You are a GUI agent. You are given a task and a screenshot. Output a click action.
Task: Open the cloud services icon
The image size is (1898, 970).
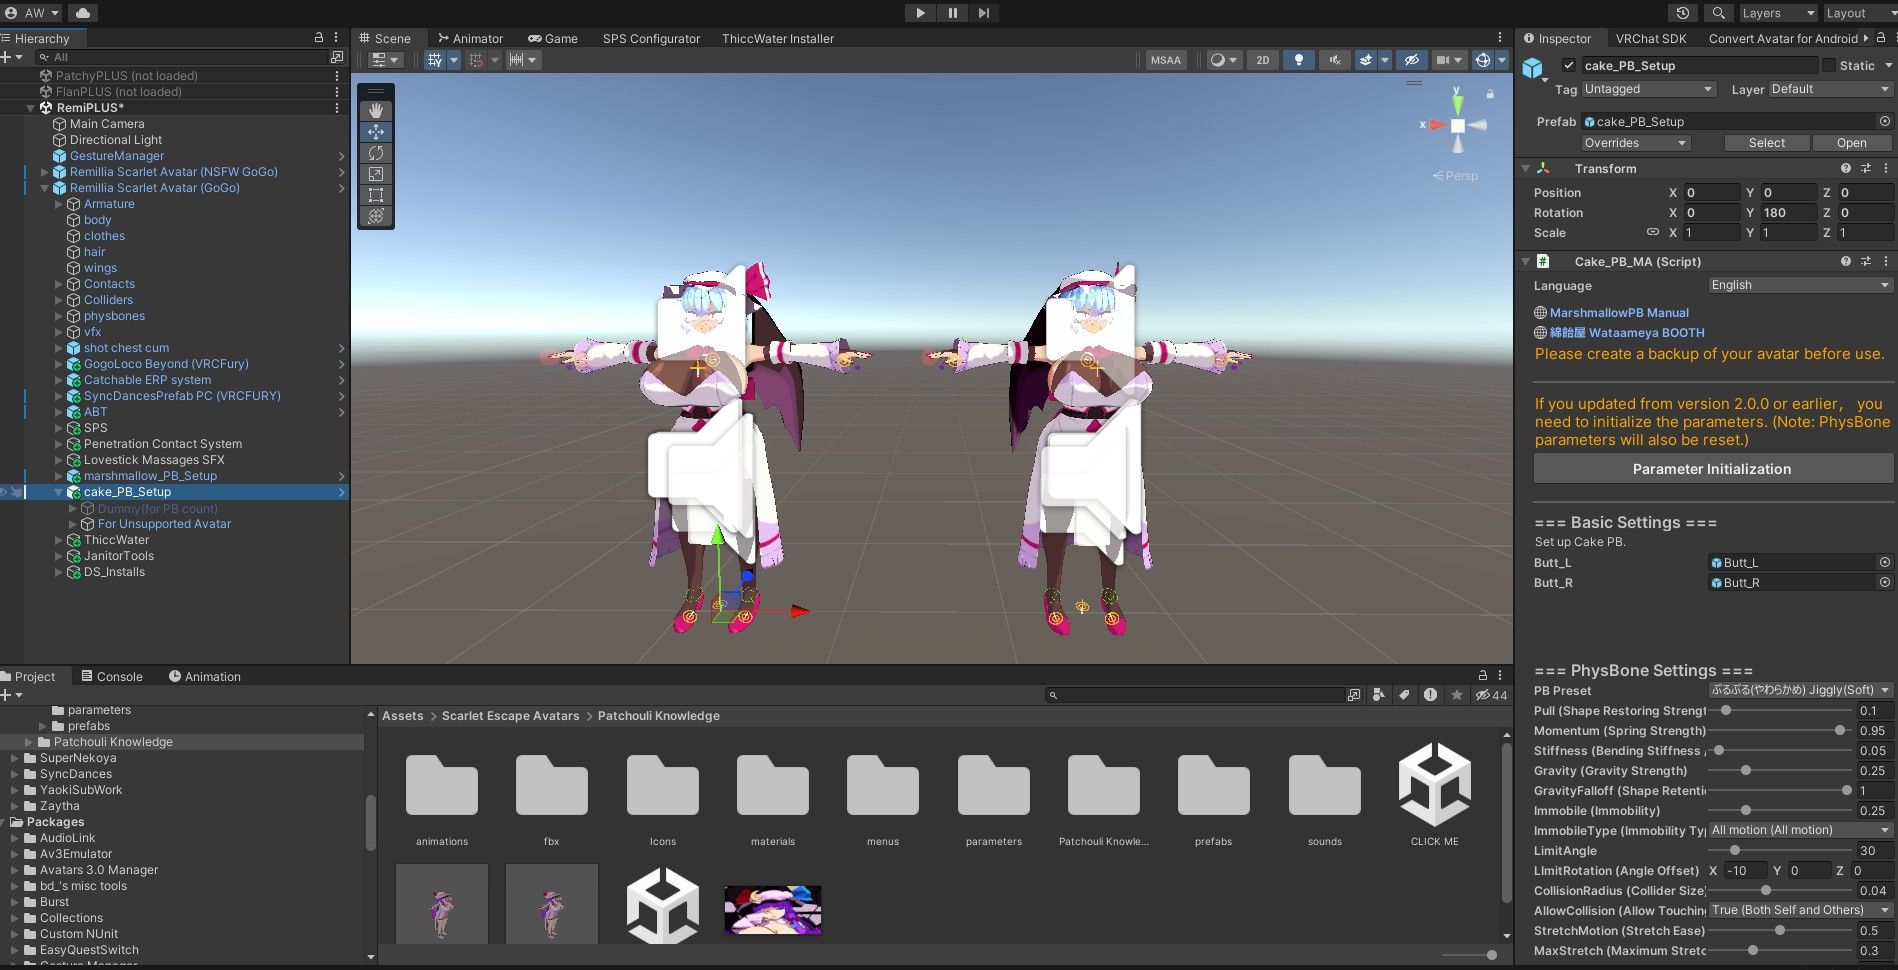click(x=82, y=13)
